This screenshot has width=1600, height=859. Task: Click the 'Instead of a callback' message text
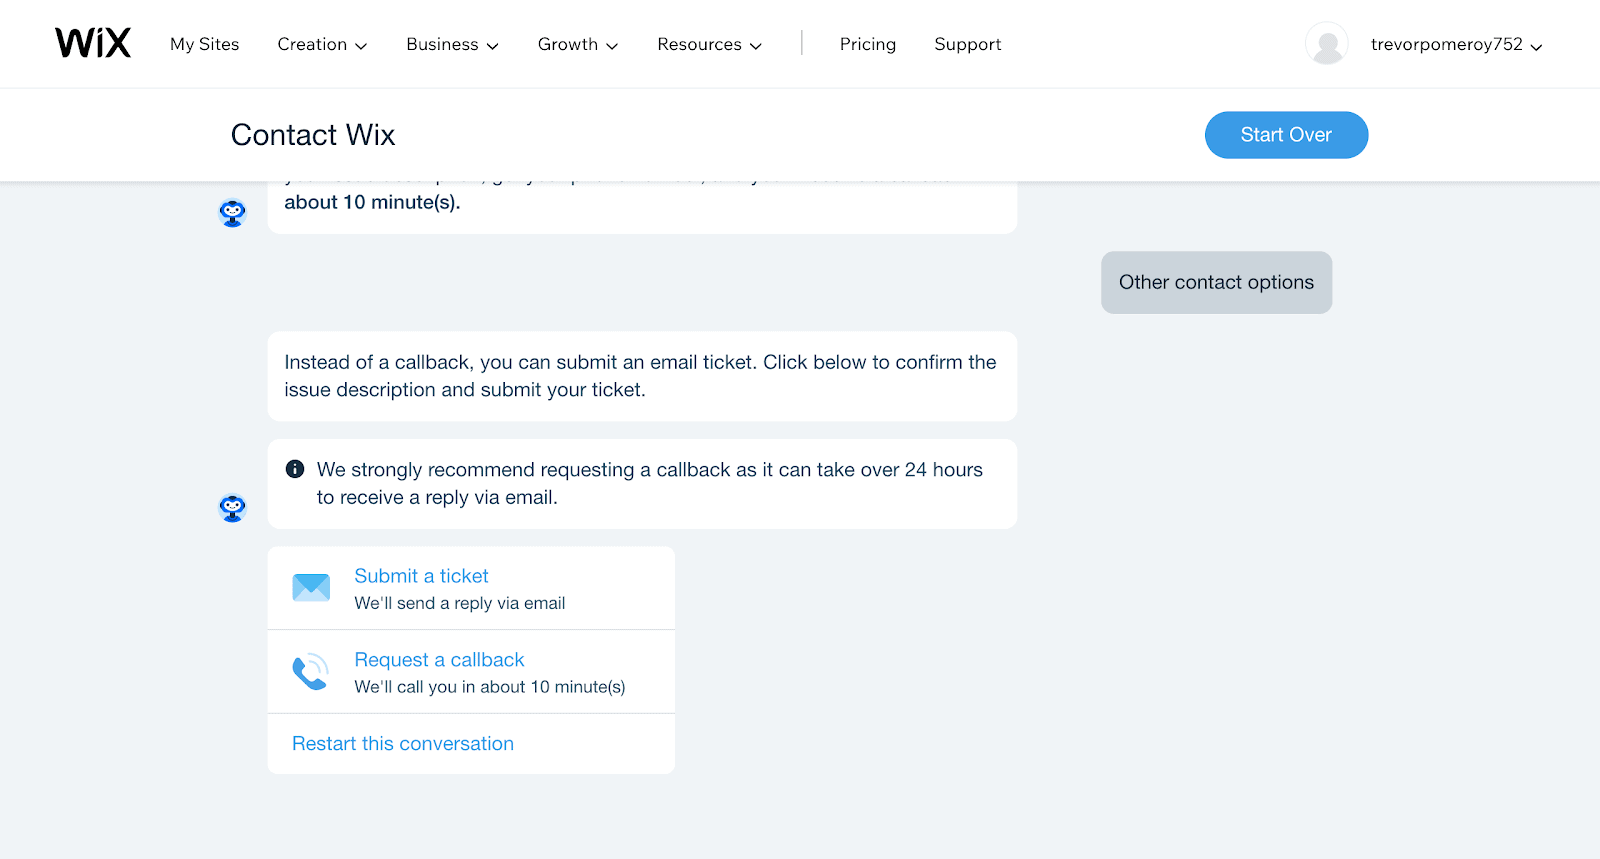[640, 376]
